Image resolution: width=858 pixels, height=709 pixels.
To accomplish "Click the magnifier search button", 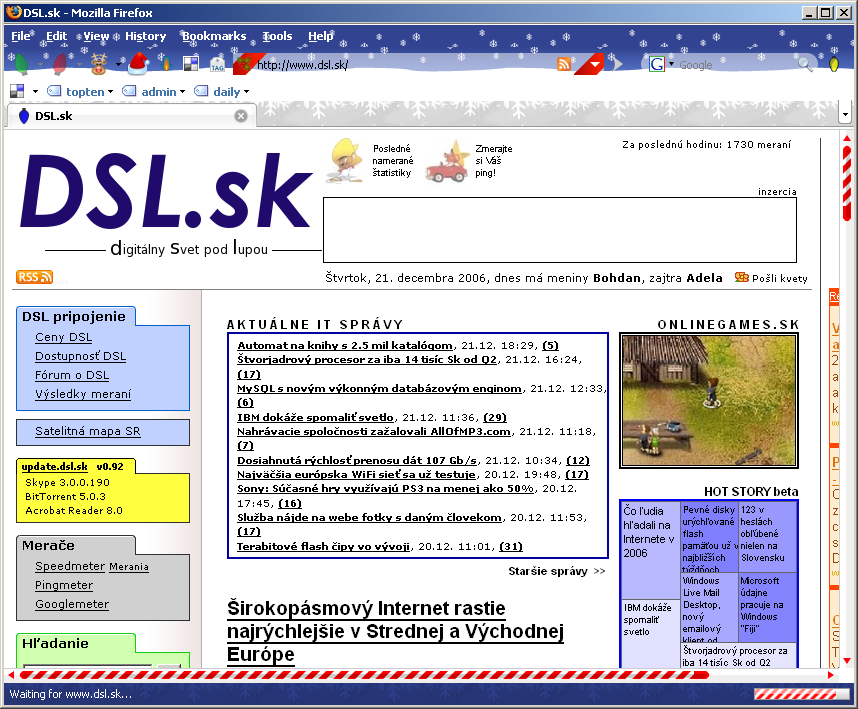I will (805, 65).
